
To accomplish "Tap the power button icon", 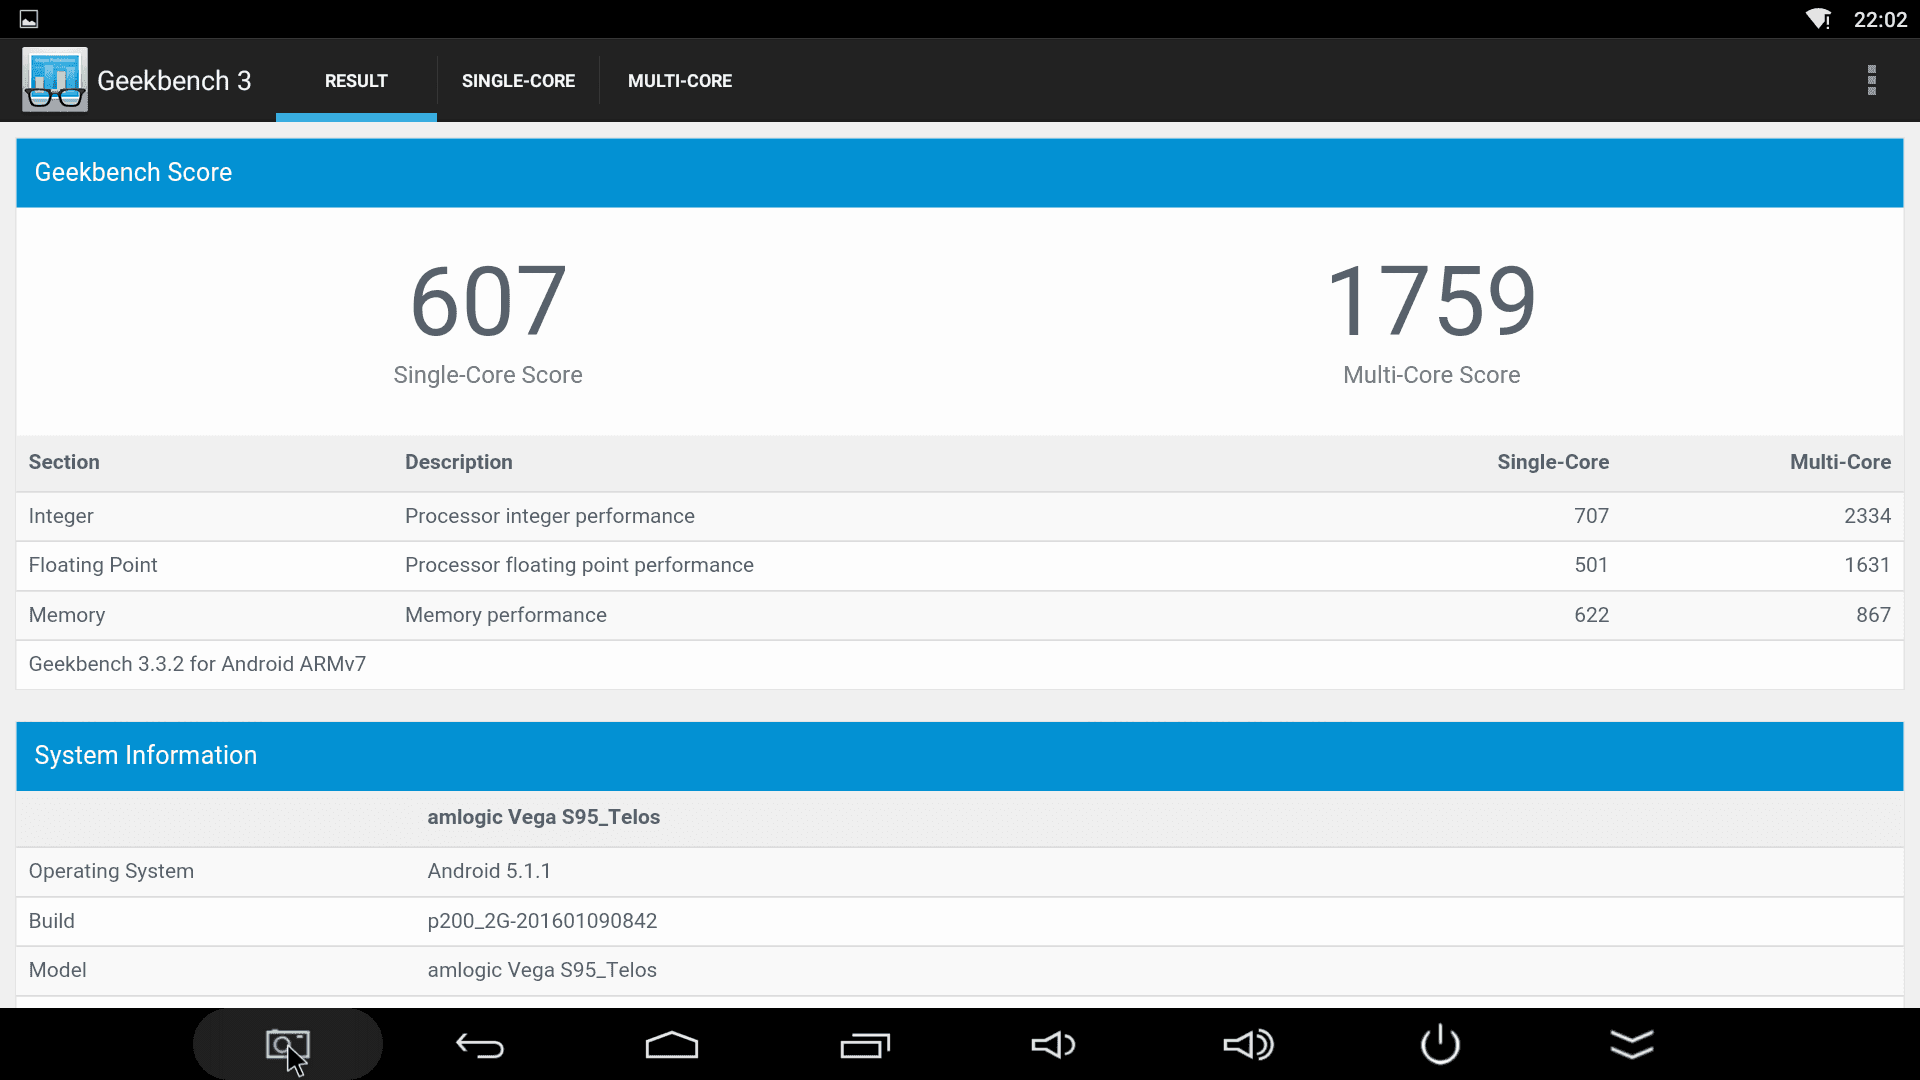I will coord(1440,1045).
